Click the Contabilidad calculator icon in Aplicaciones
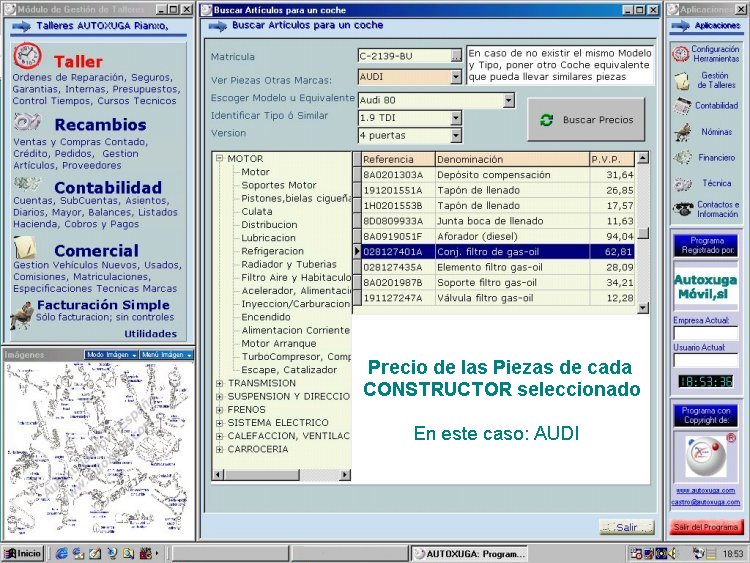Viewport: 750px width, 563px height. click(683, 106)
